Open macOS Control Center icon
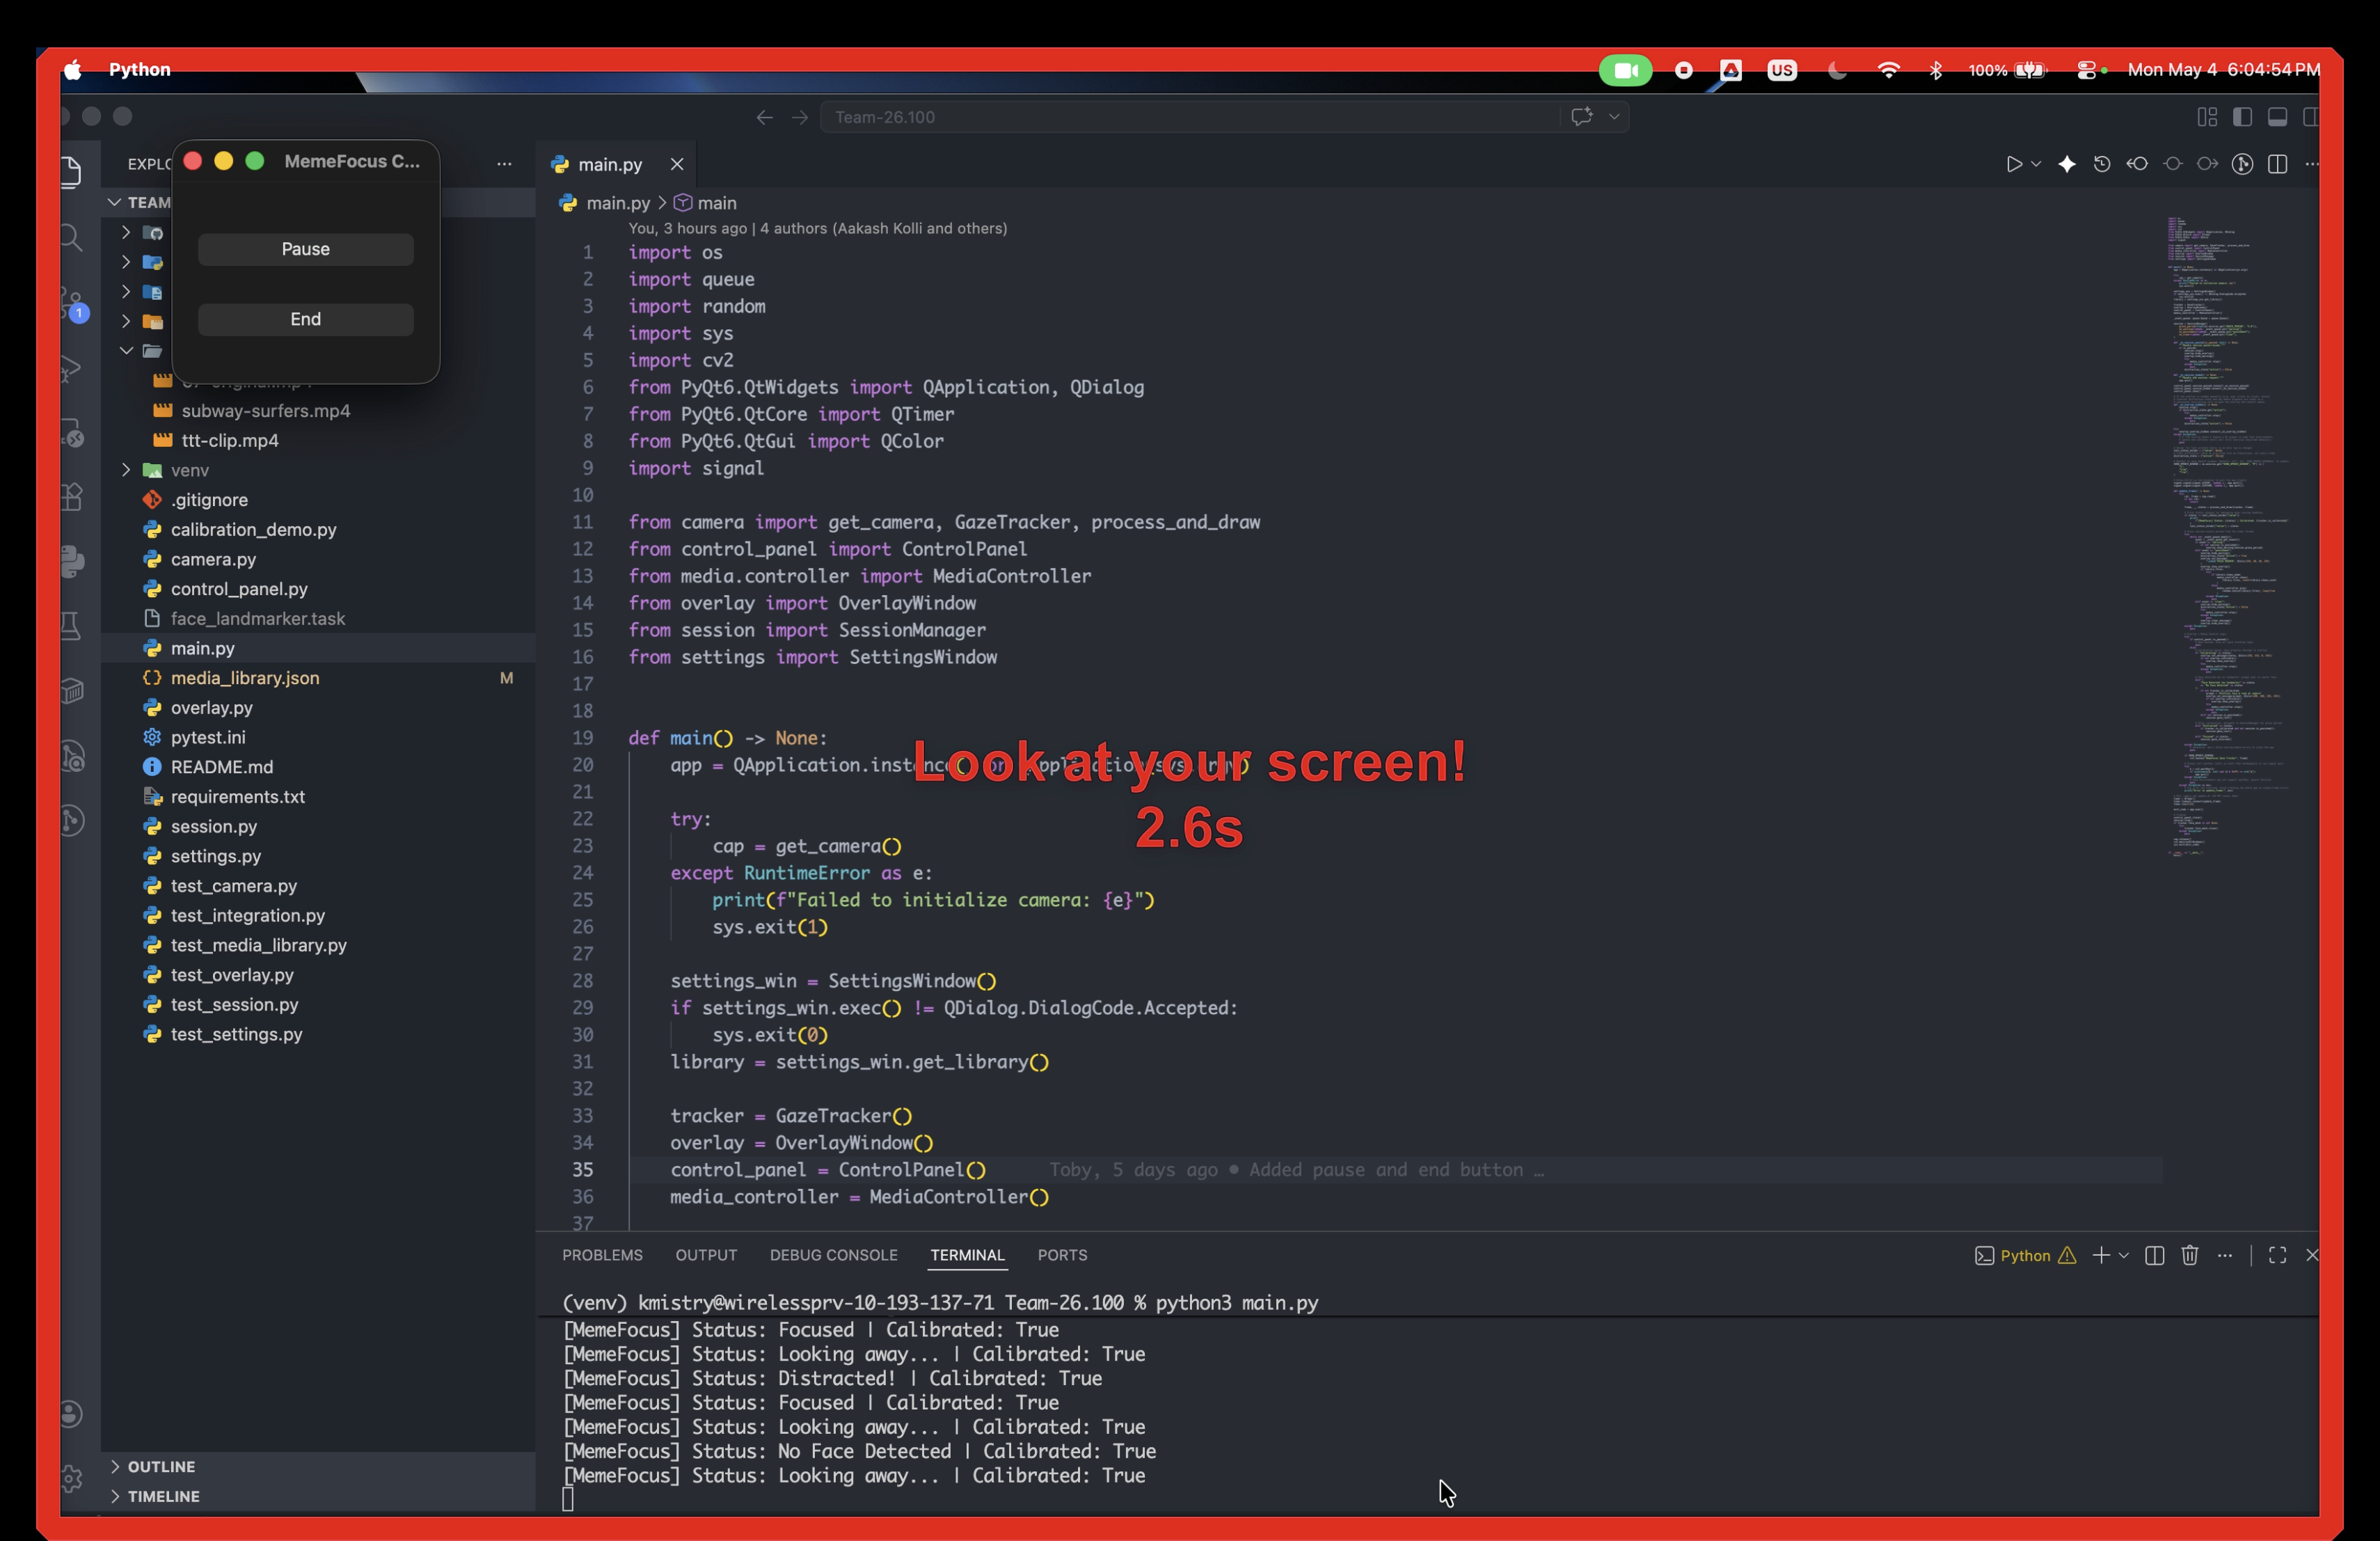The width and height of the screenshot is (2380, 1541). click(2086, 70)
